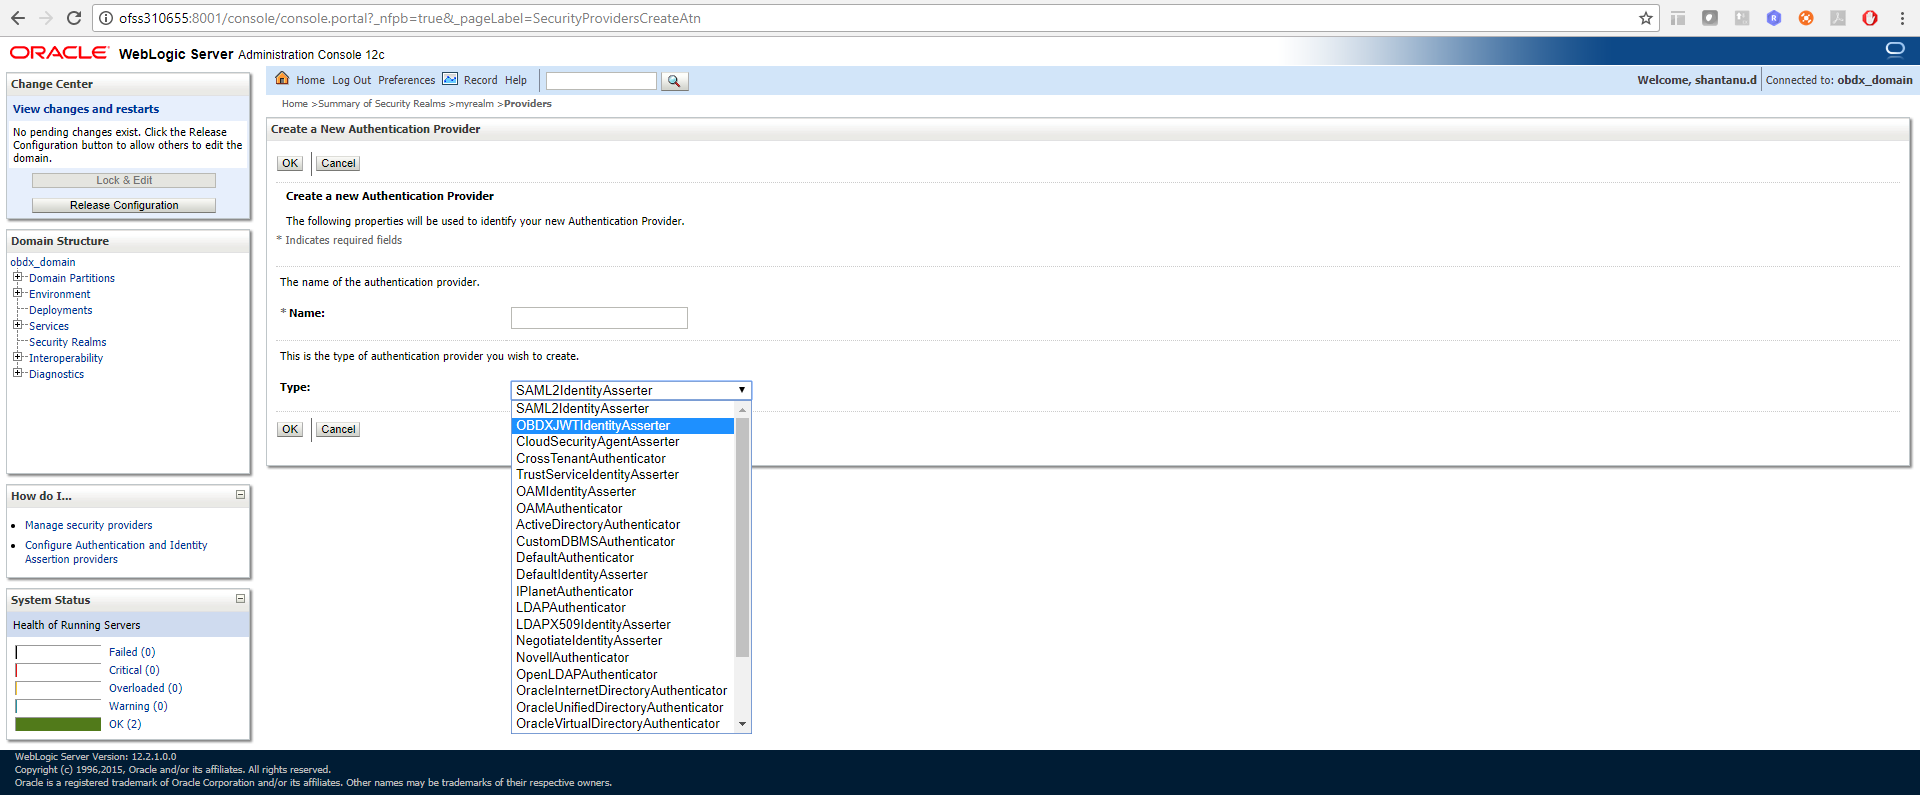The height and width of the screenshot is (795, 1920).
Task: Select OBDXJWTIdentityAsserter from the list
Action: [x=623, y=426]
